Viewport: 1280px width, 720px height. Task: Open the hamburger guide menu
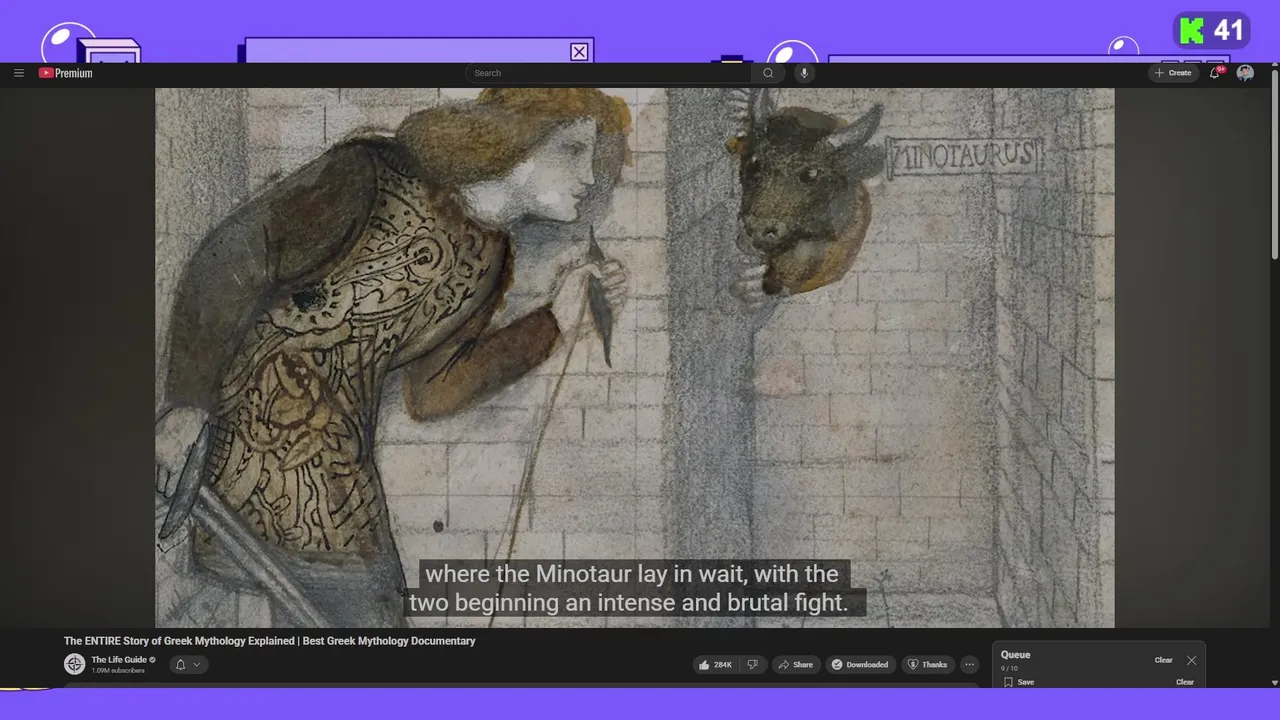(19, 73)
